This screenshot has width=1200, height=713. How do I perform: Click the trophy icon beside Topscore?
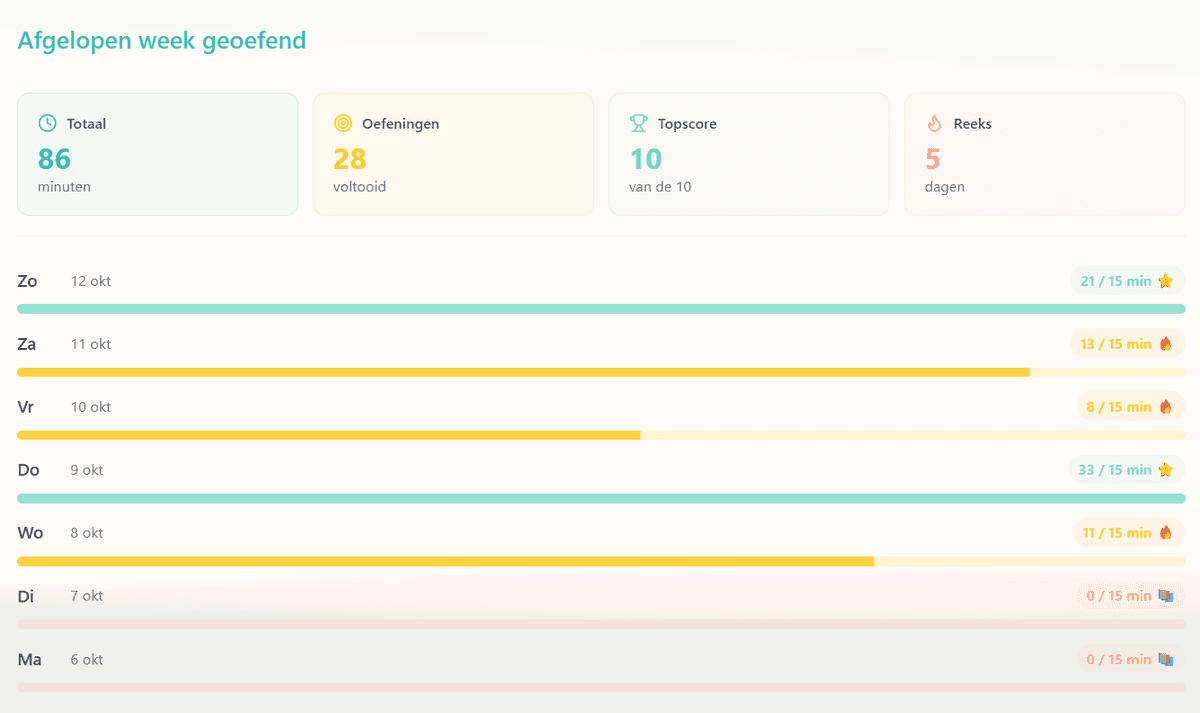click(638, 123)
